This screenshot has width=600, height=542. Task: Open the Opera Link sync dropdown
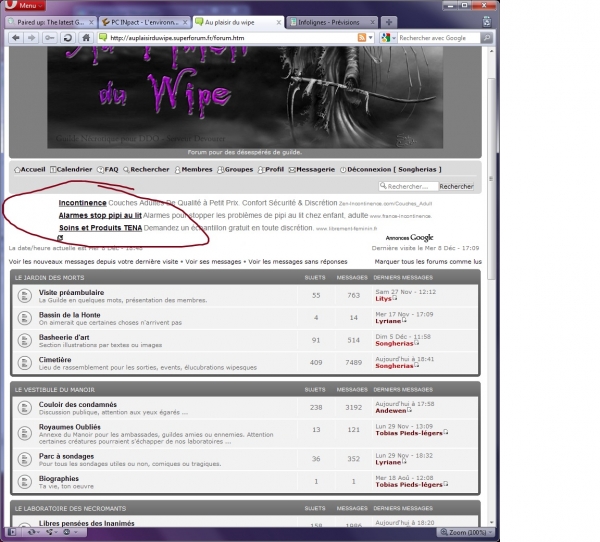click(32, 532)
